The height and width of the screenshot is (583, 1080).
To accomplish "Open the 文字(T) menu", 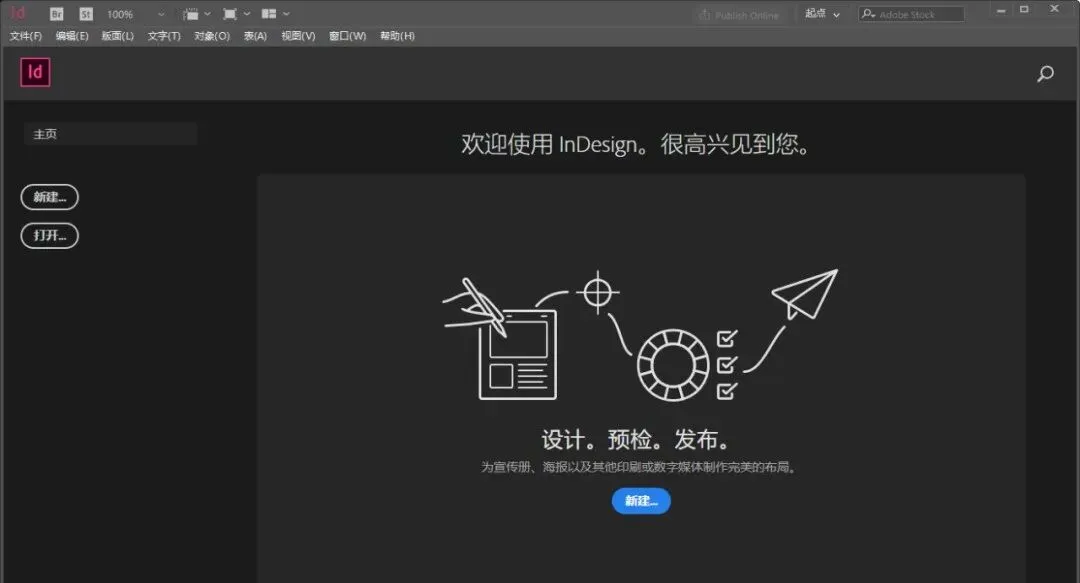I will click(x=164, y=36).
